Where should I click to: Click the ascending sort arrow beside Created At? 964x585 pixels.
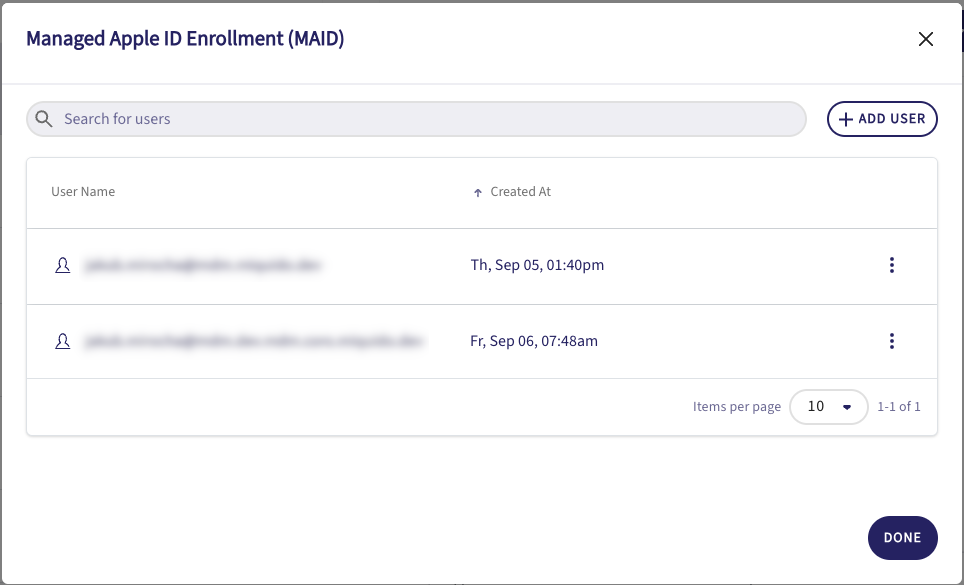click(478, 192)
